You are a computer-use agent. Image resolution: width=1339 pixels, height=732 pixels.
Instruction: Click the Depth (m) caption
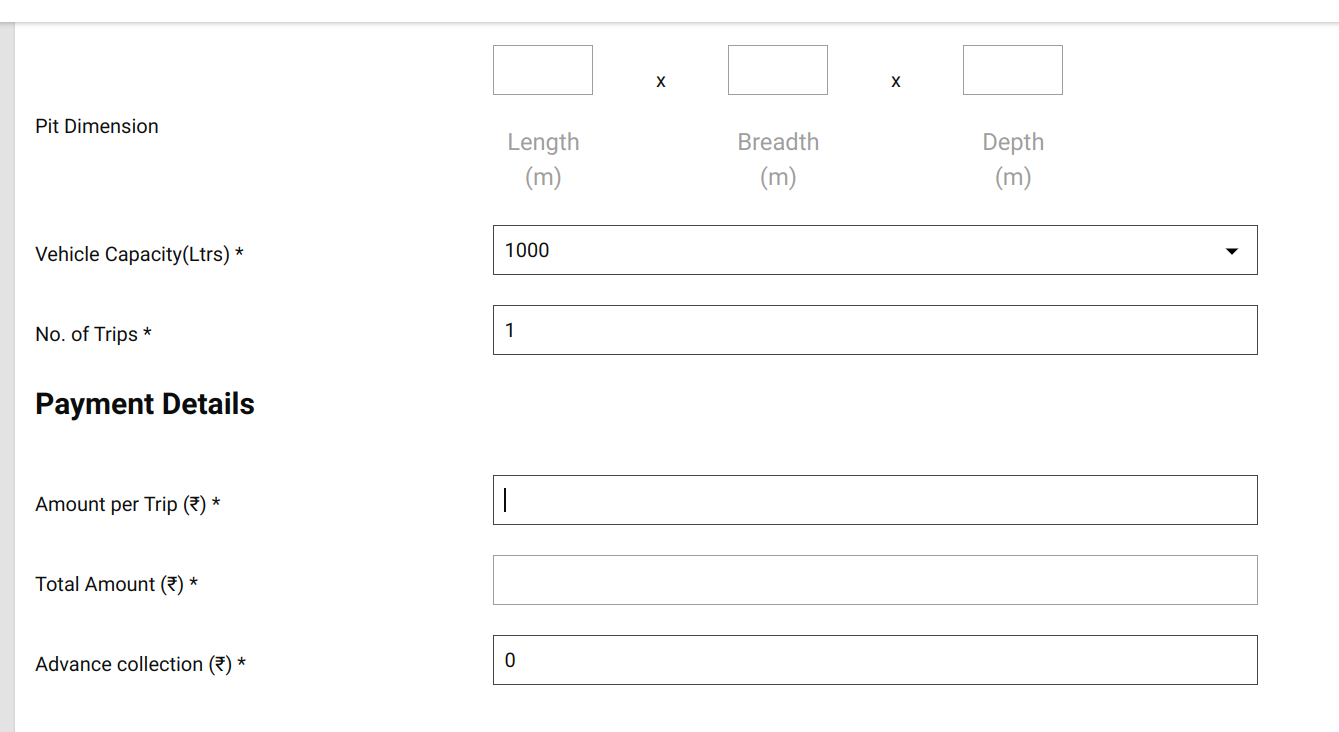tap(1013, 159)
